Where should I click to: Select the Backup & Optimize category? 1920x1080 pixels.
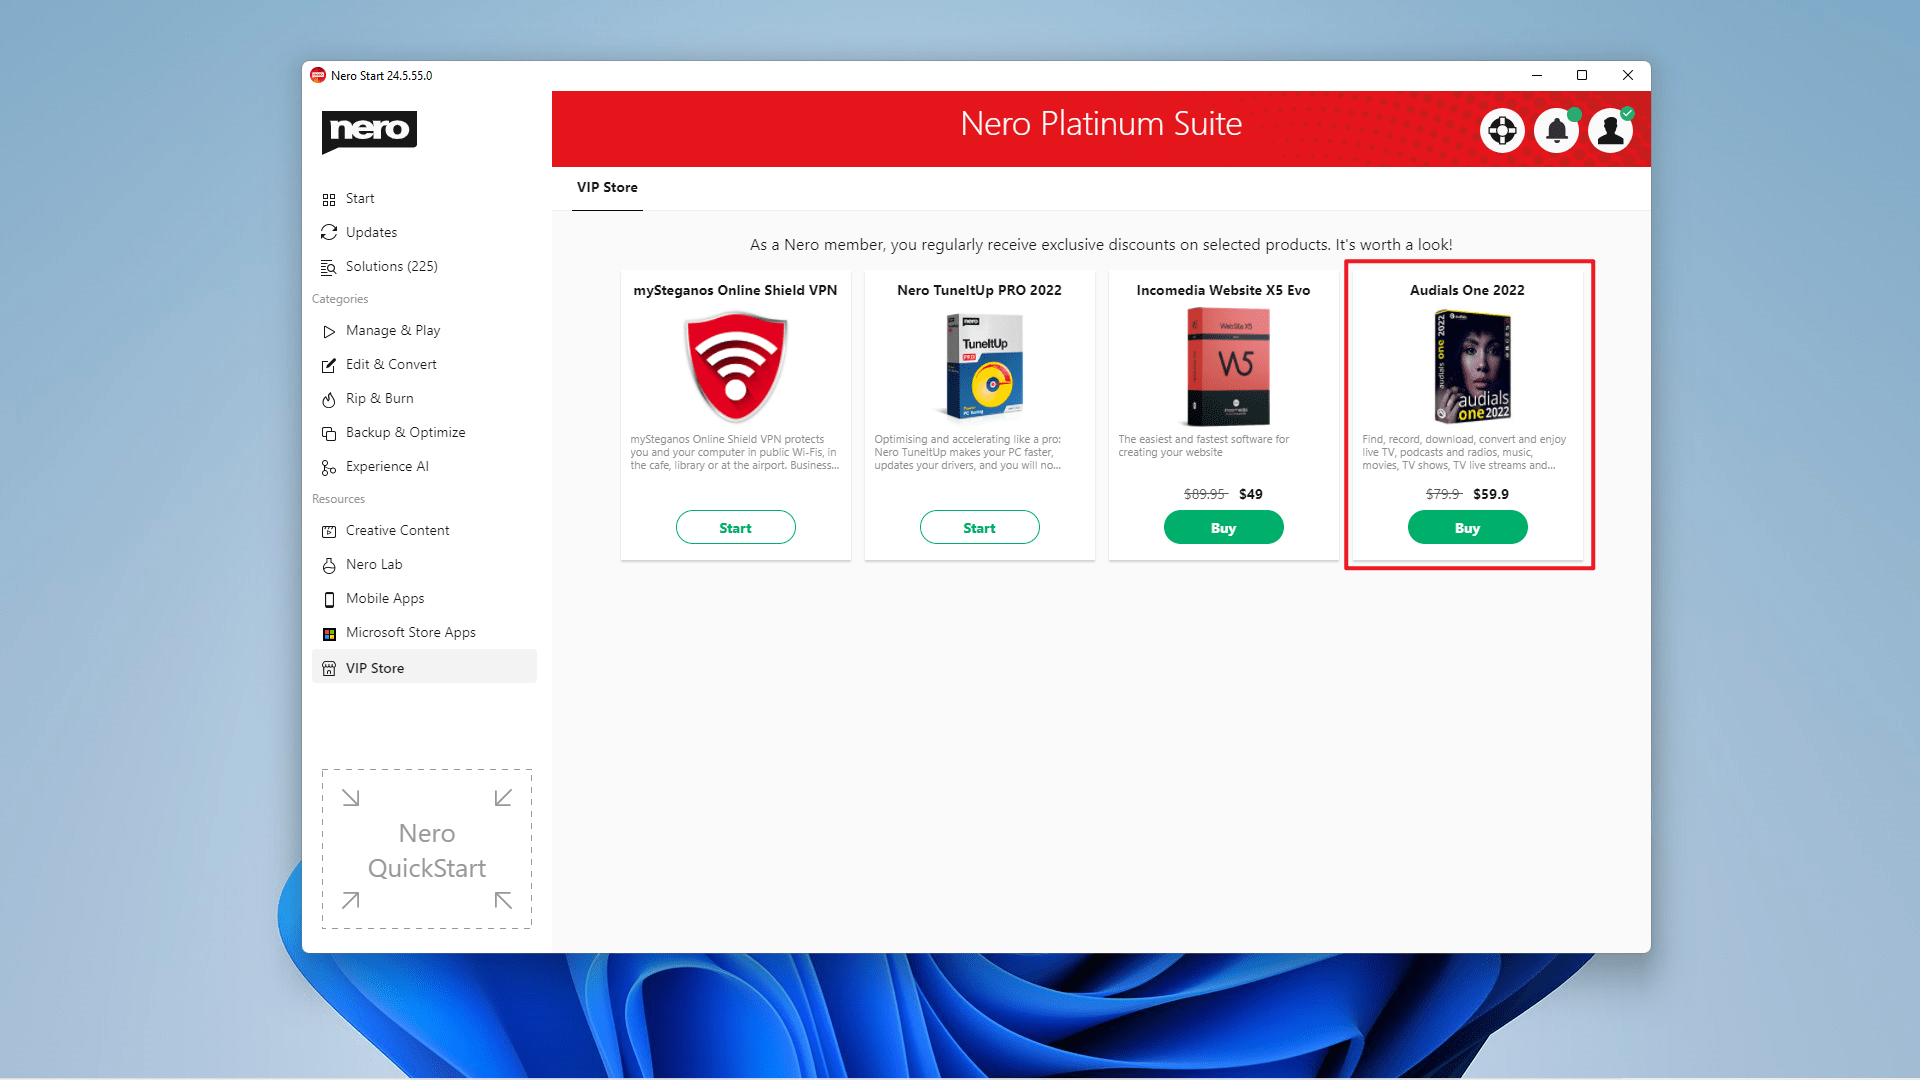(x=424, y=433)
